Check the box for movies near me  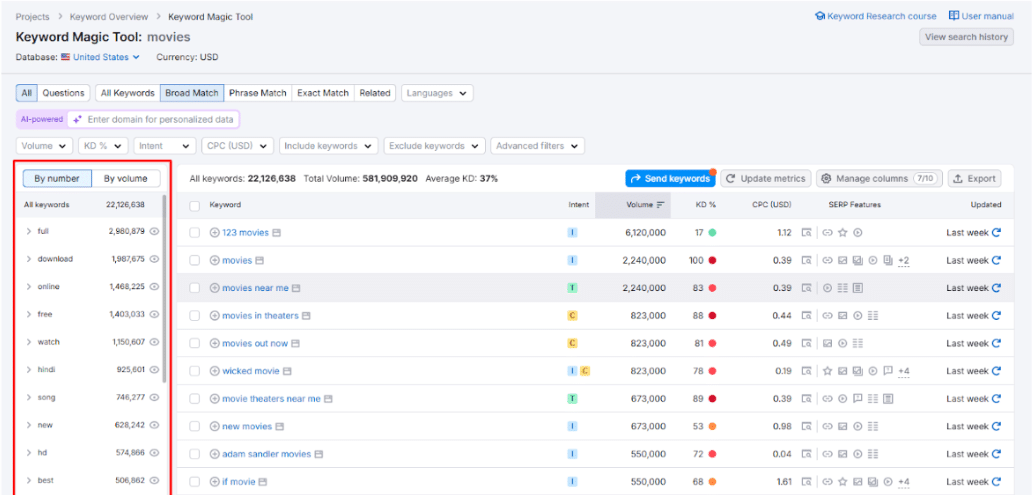(195, 288)
